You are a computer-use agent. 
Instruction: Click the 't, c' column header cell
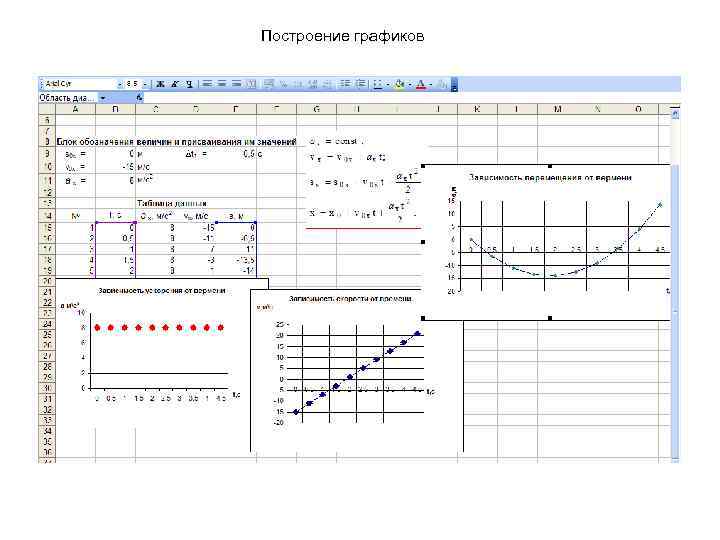pyautogui.click(x=115, y=215)
